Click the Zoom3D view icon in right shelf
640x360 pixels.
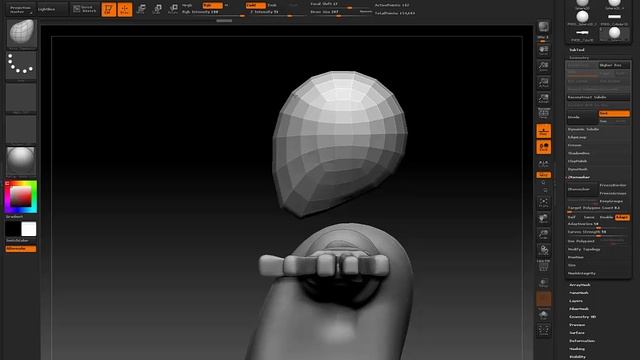pyautogui.click(x=543, y=235)
